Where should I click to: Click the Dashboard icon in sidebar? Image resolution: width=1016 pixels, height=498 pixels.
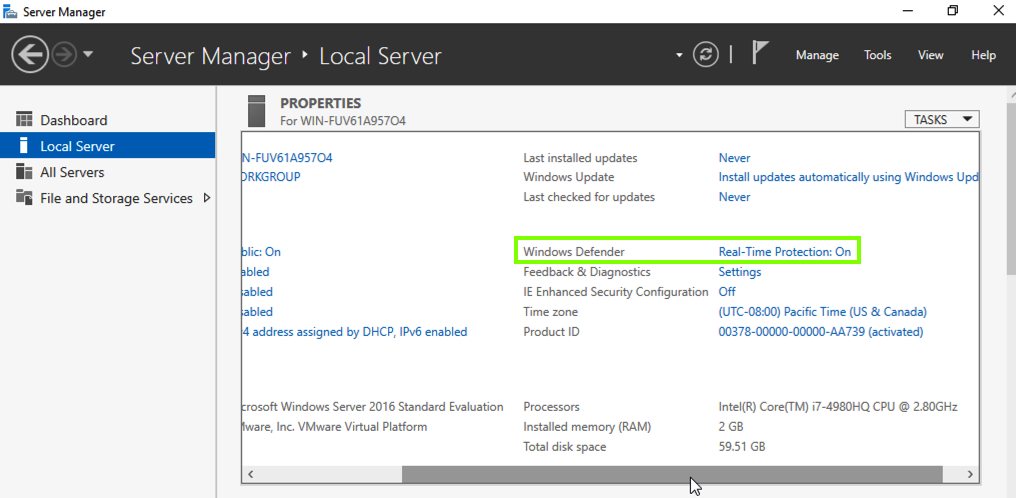(x=24, y=120)
